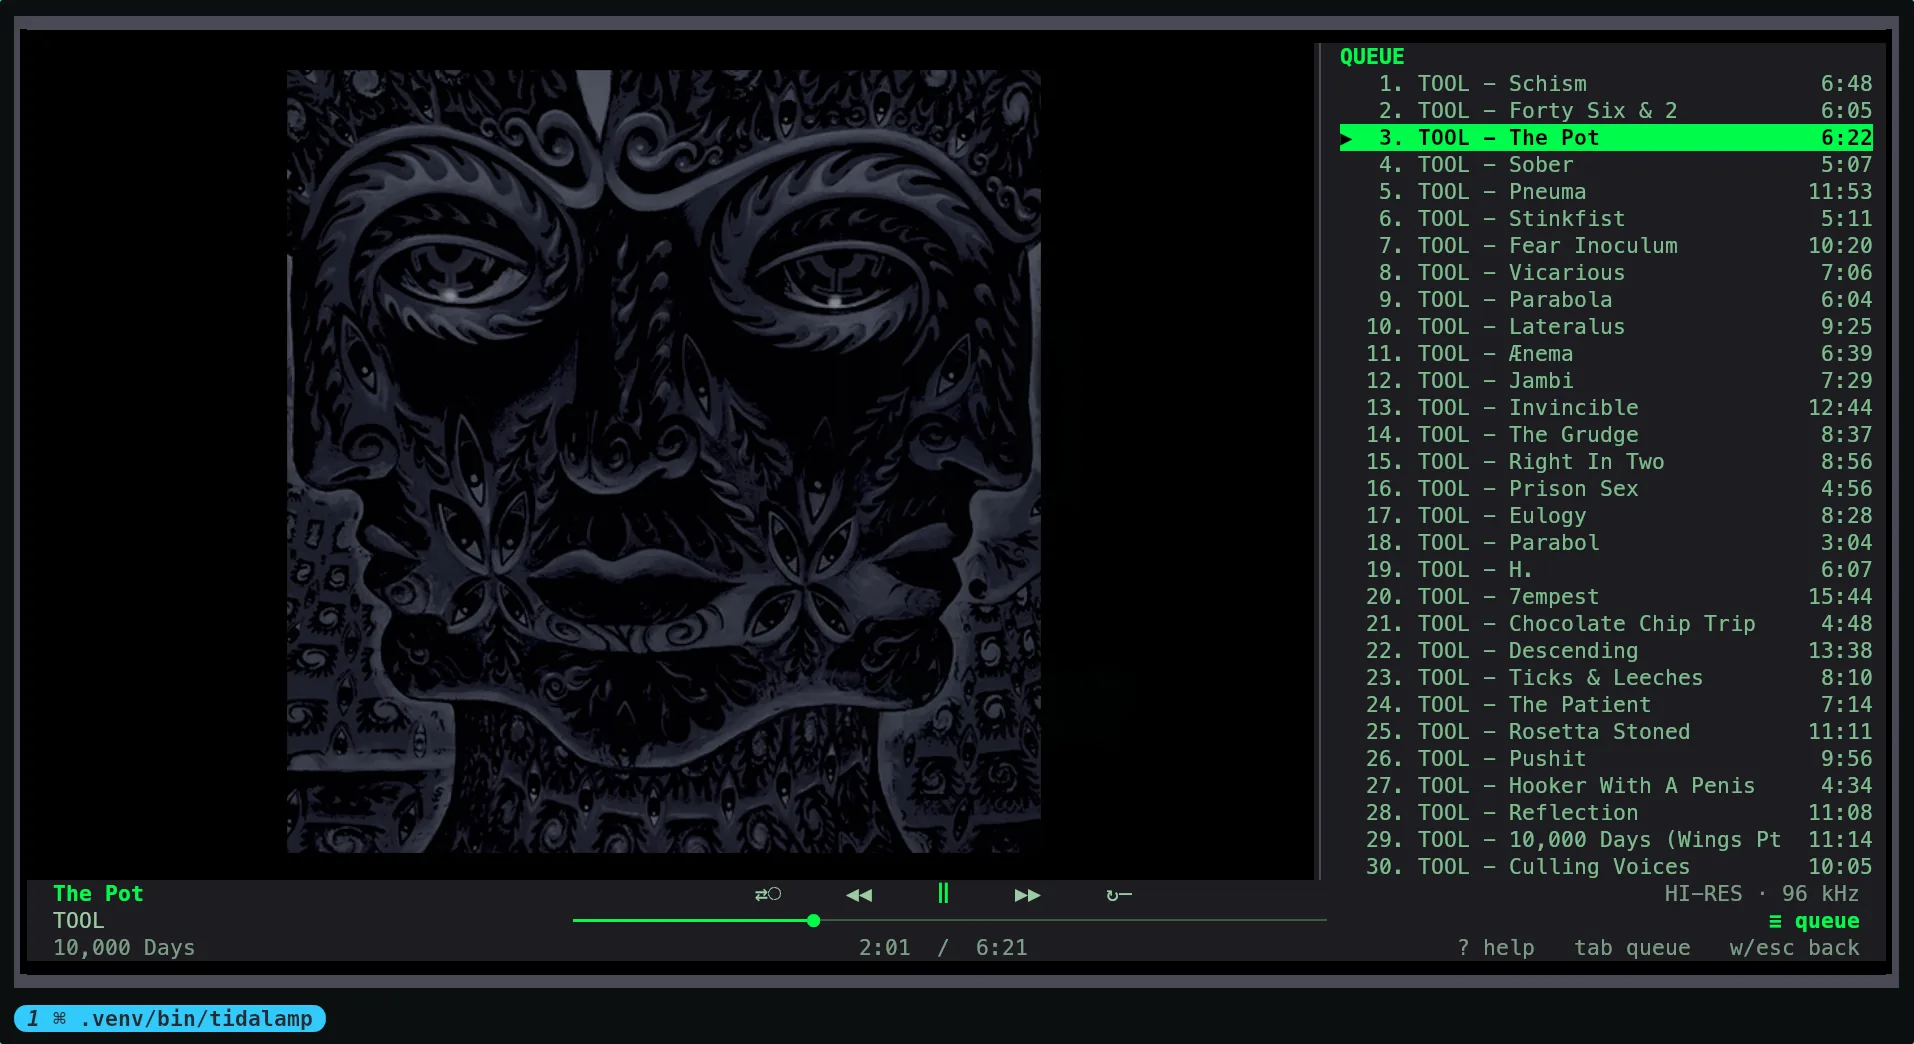Select queue row Invincible
1914x1044 pixels.
1606,408
